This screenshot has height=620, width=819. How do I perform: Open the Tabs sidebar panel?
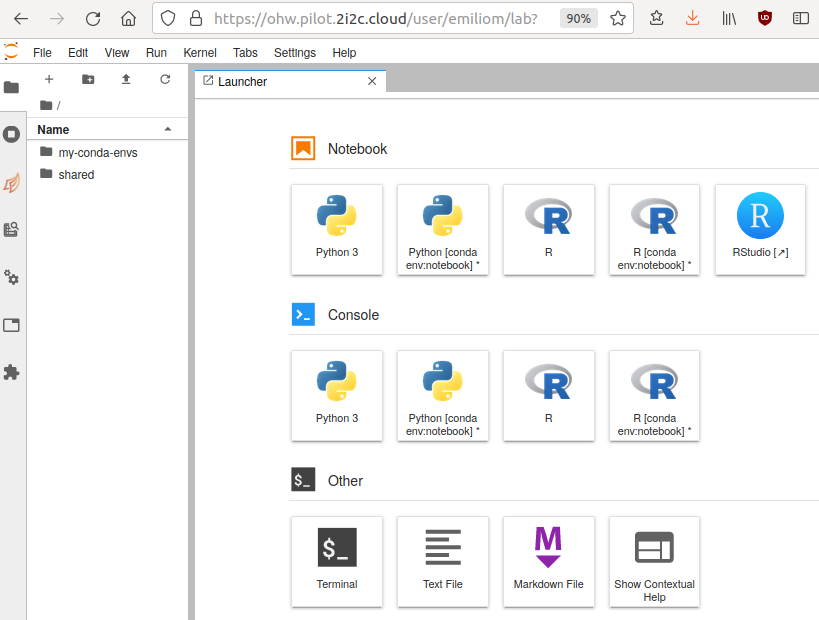(11, 325)
